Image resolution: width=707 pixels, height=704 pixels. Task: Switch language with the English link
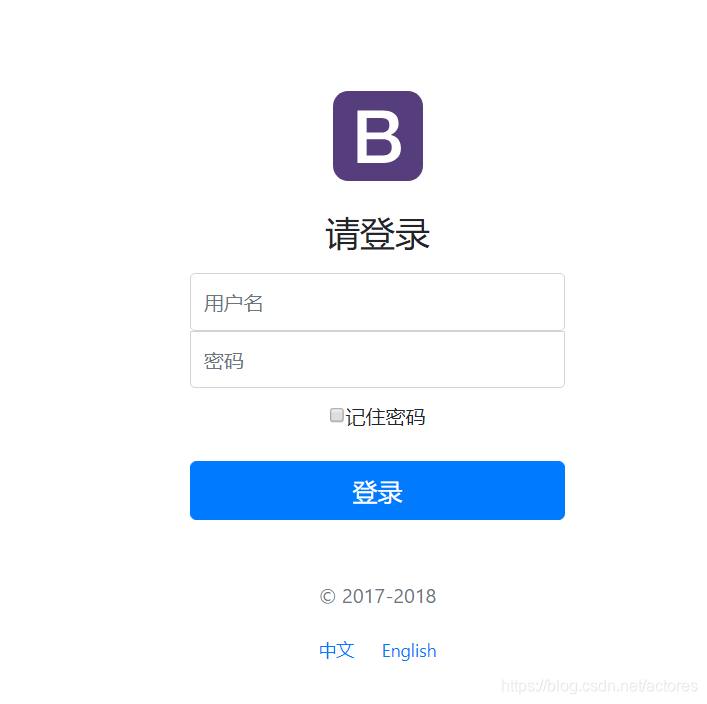pos(409,651)
